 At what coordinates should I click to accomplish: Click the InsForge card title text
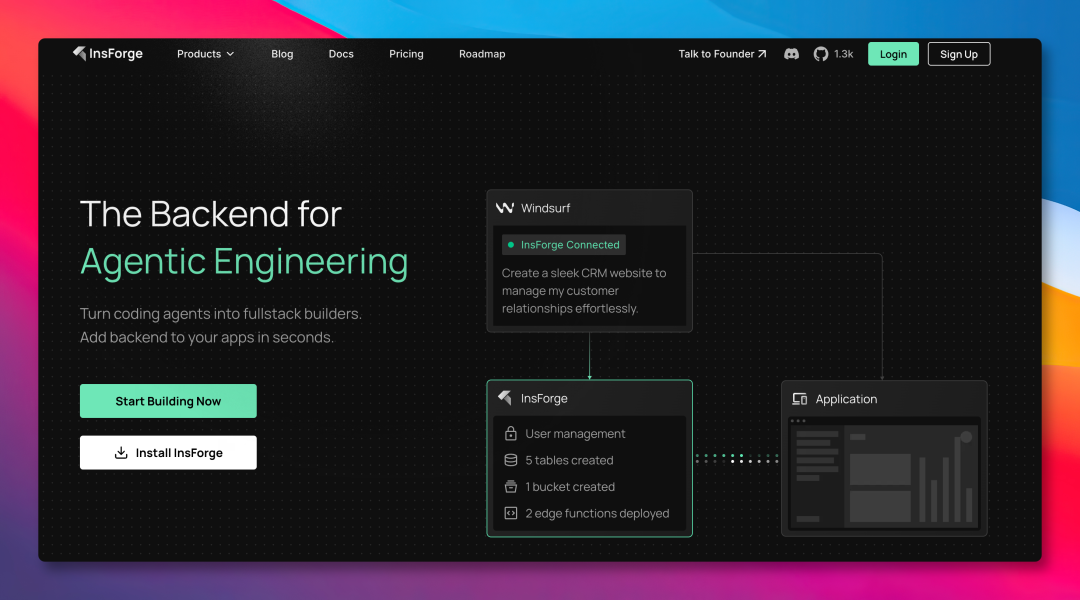click(x=544, y=398)
